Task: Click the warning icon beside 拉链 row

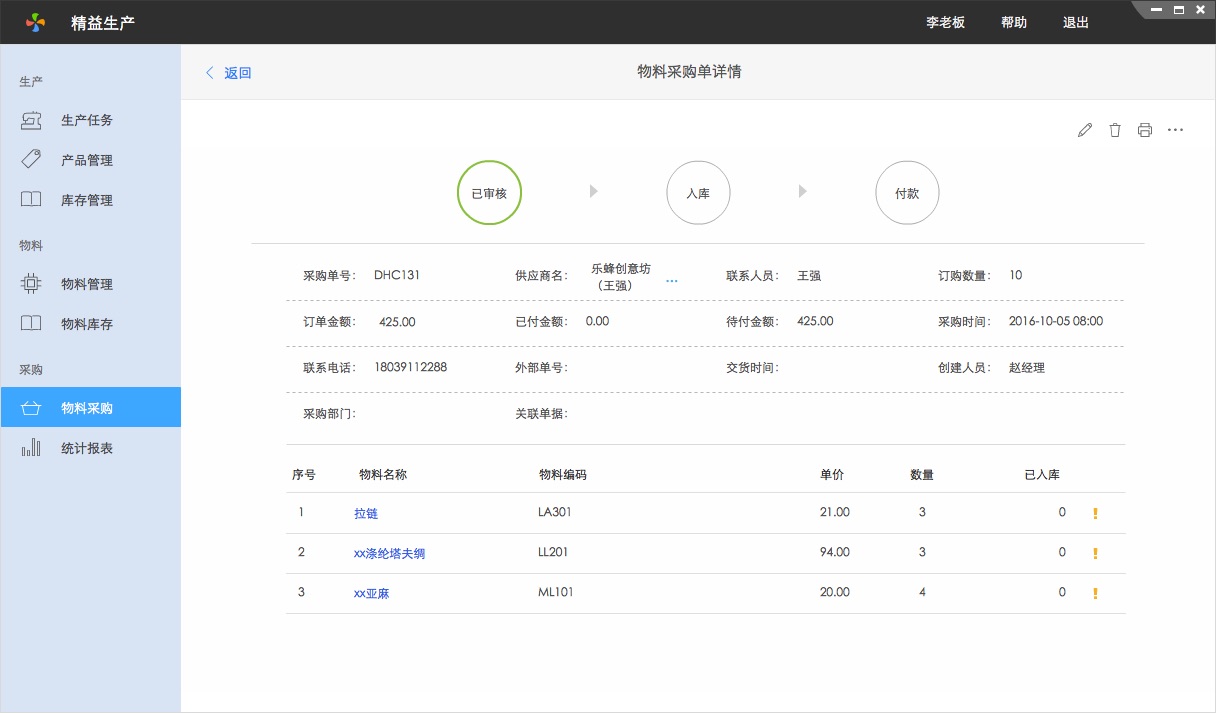Action: point(1095,512)
